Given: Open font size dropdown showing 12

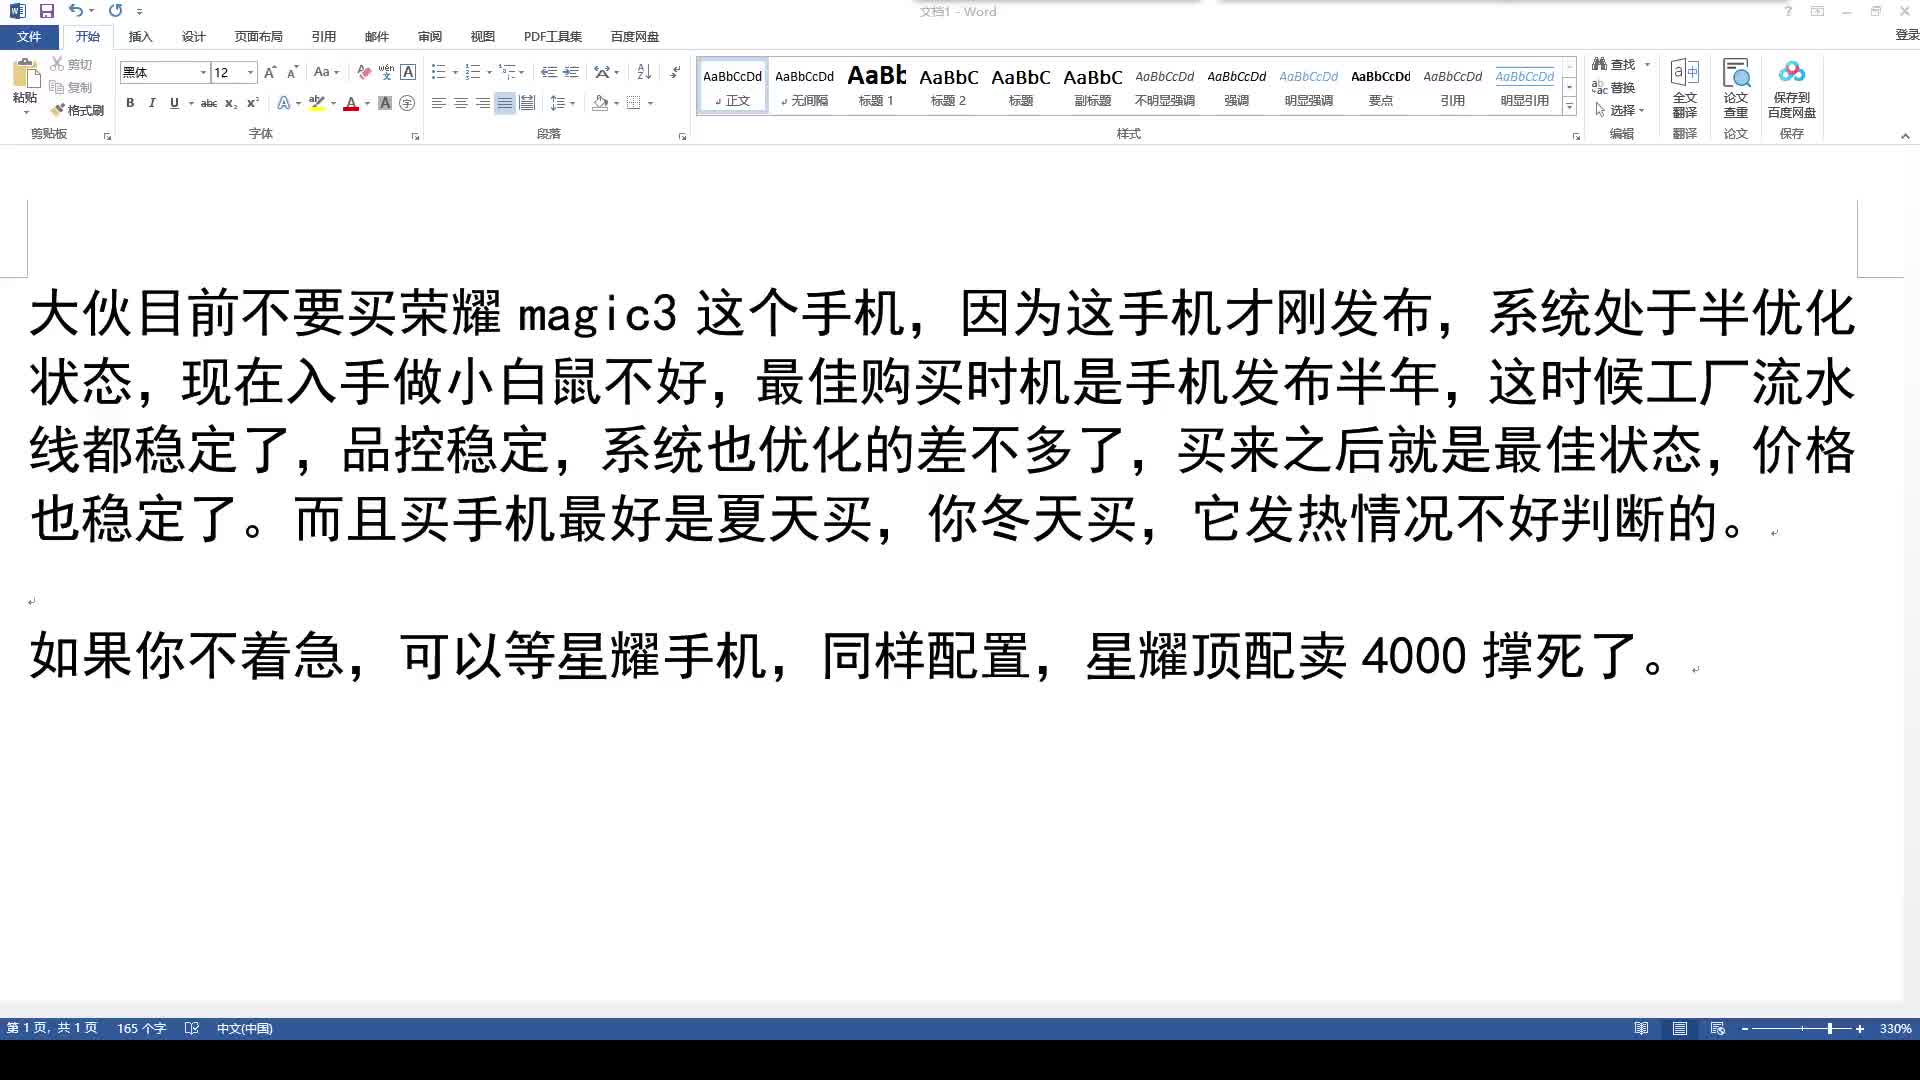Looking at the screenshot, I should point(250,72).
